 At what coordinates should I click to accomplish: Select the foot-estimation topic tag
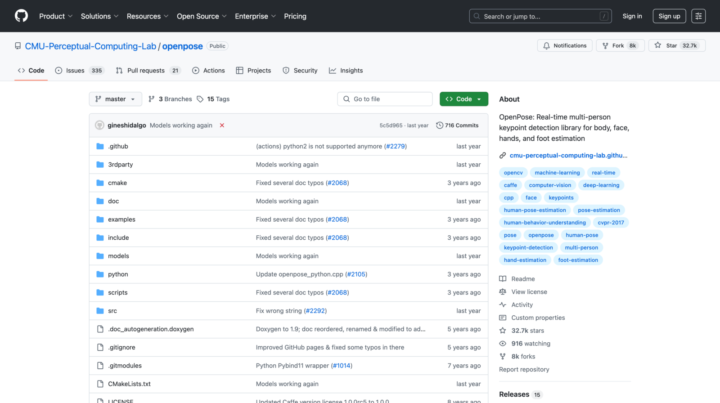click(x=578, y=260)
